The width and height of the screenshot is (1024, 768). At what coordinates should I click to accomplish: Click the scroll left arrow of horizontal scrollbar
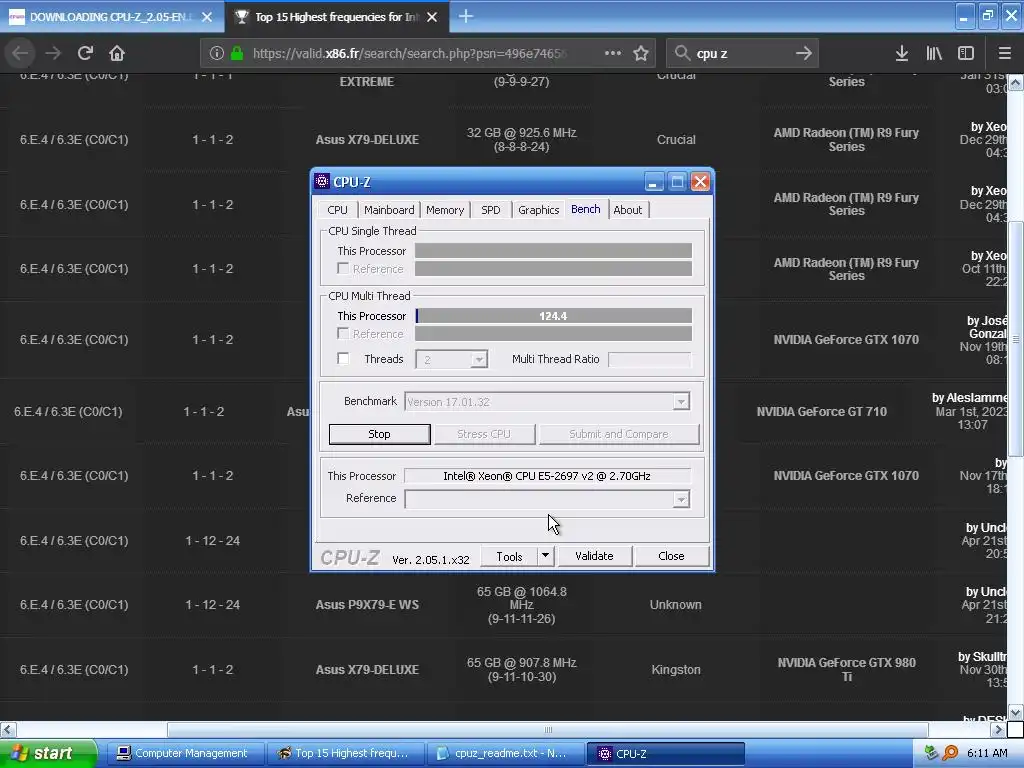[7, 729]
